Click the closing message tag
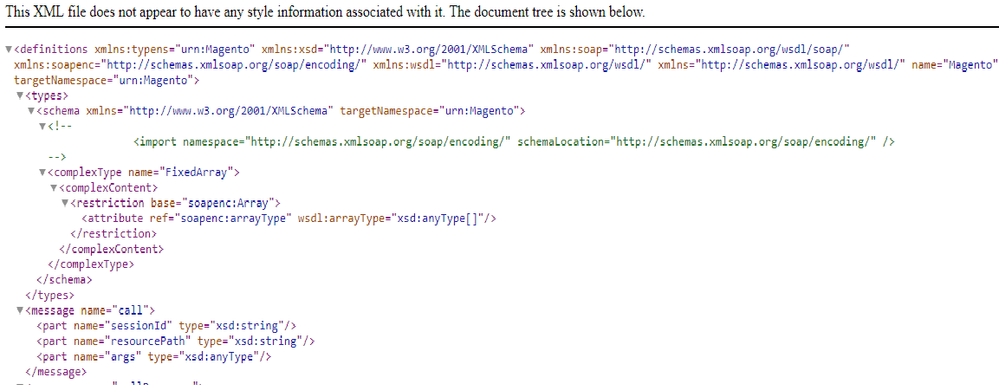 [x=55, y=372]
